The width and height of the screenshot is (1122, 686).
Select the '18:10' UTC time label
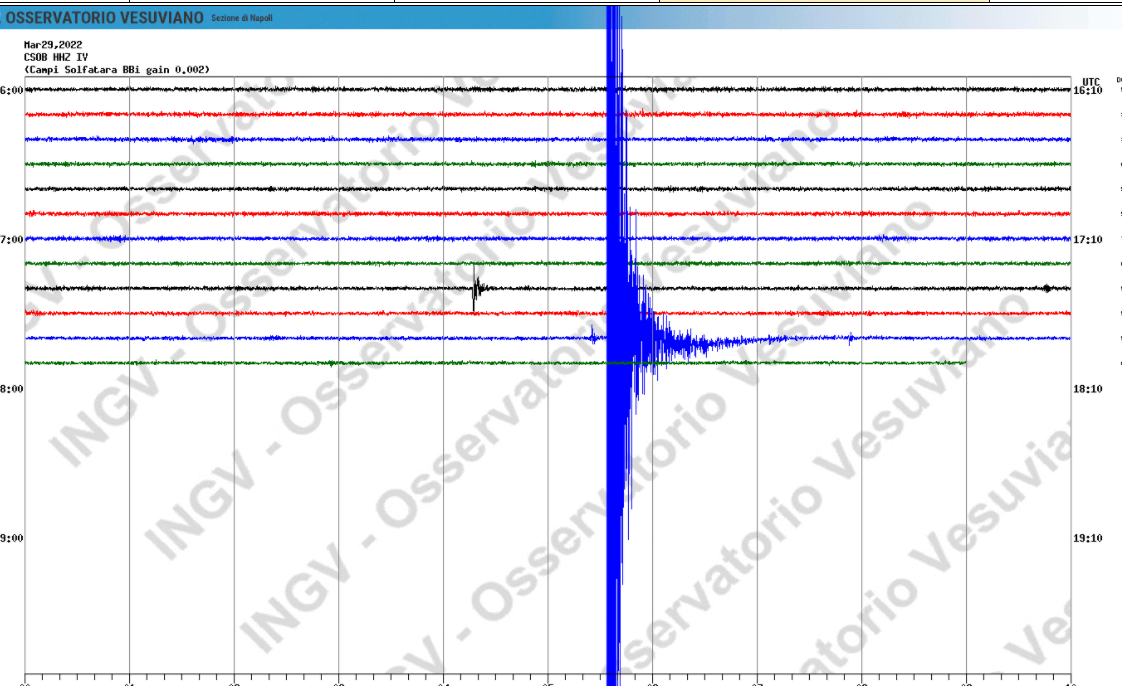click(1088, 389)
